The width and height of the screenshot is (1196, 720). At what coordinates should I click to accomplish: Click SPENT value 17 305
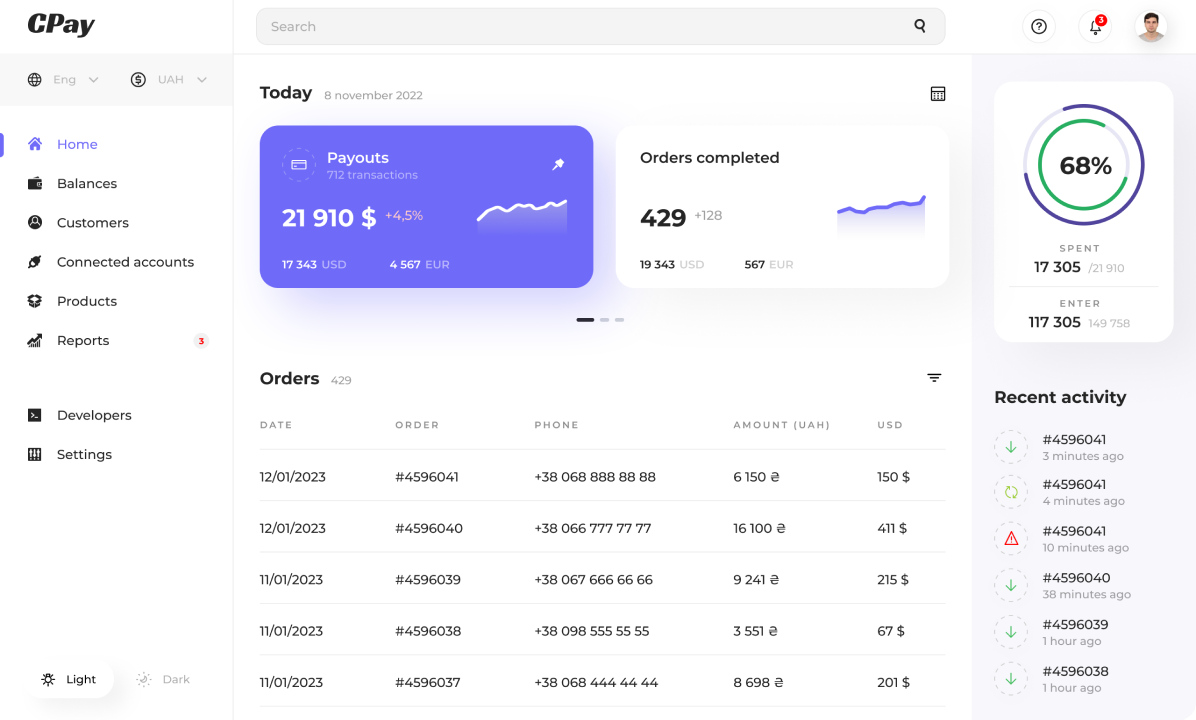point(1057,267)
